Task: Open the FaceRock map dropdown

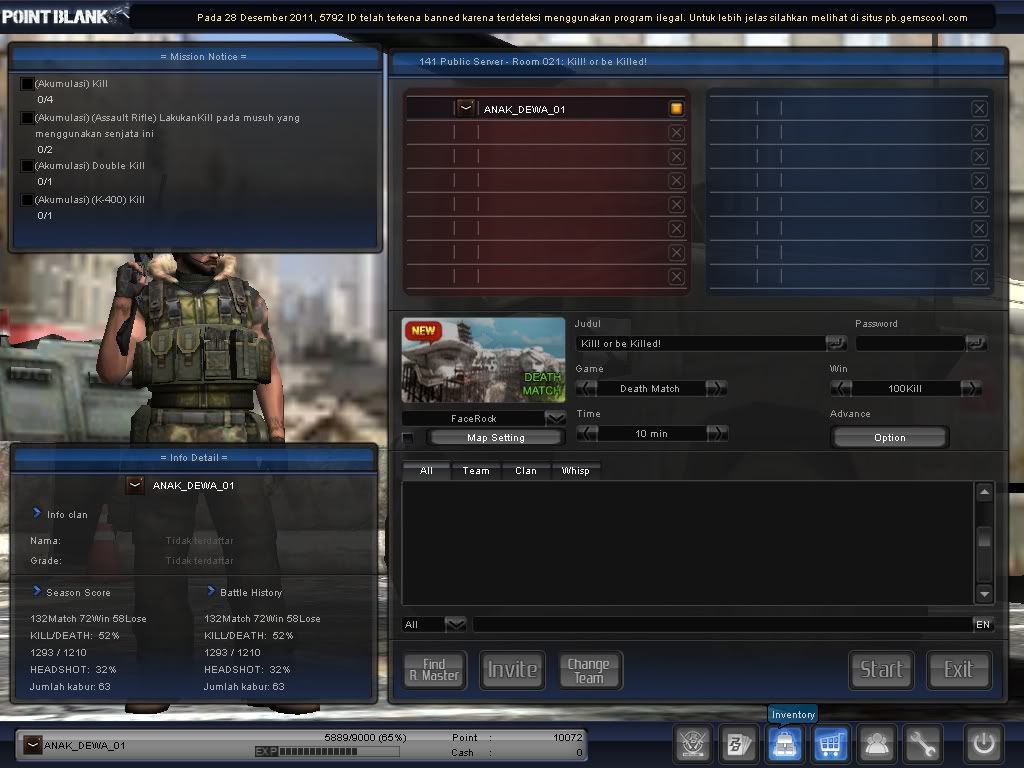Action: (555, 419)
